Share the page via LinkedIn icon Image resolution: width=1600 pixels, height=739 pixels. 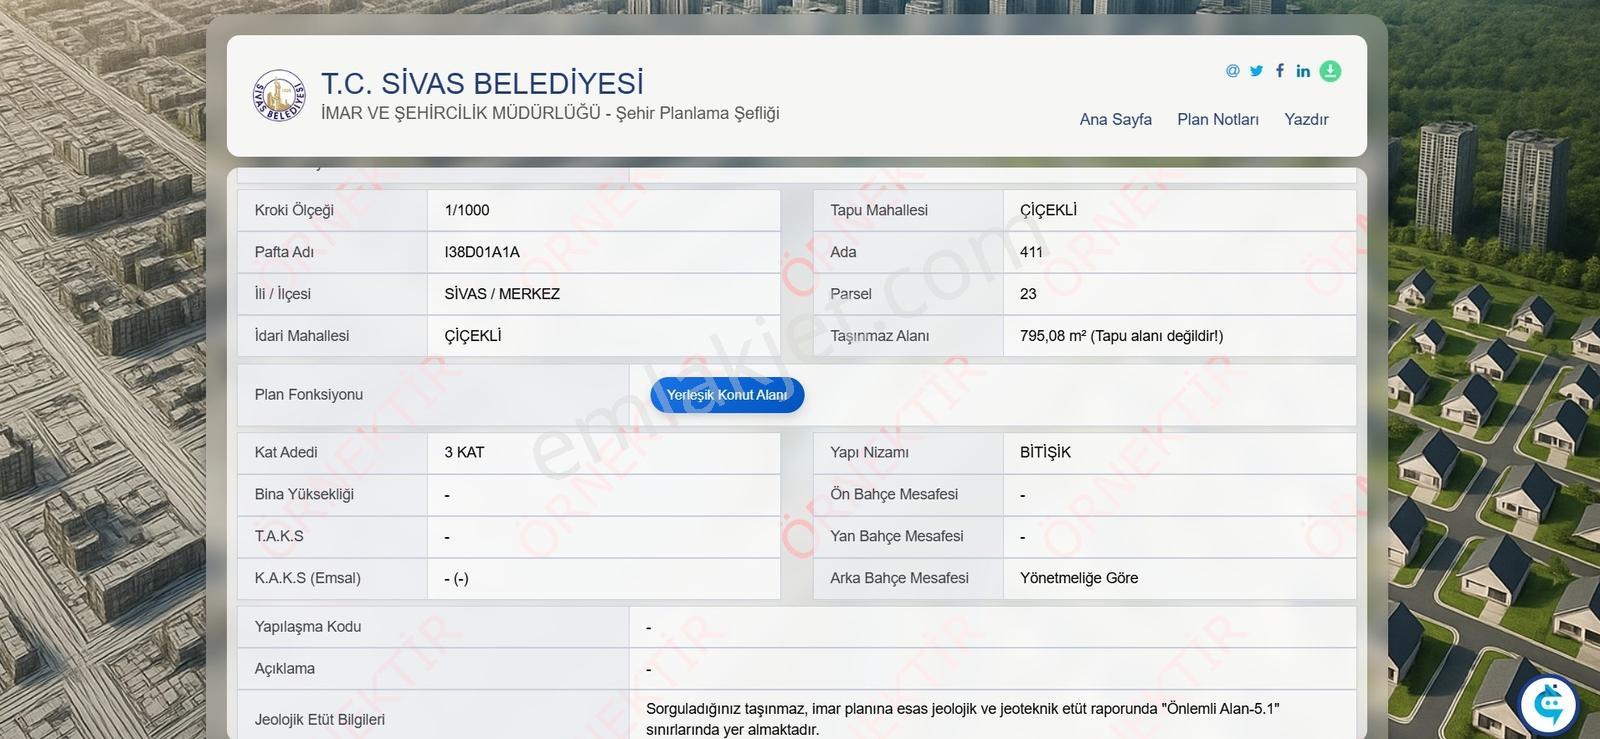[1303, 71]
